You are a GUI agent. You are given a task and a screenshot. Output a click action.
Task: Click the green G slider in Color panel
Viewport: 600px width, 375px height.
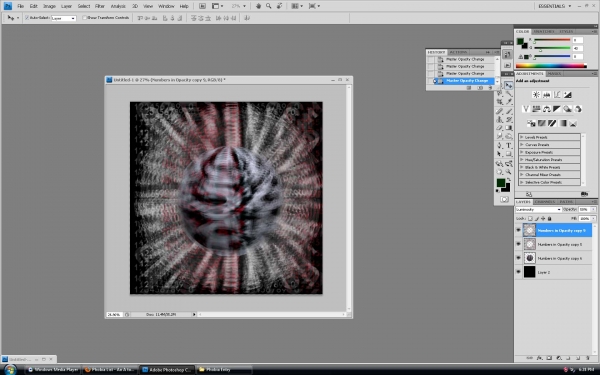click(x=553, y=48)
